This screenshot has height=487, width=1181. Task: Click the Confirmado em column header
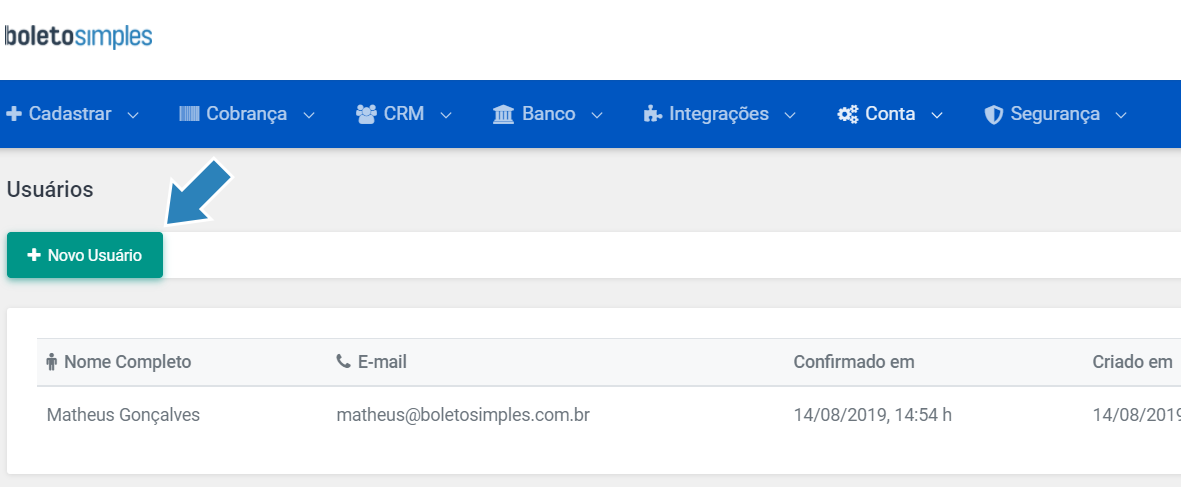(854, 362)
